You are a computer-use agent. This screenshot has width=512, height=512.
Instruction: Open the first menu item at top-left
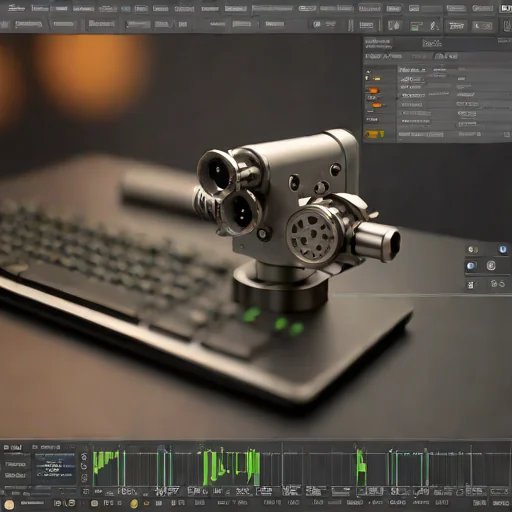click(16, 8)
